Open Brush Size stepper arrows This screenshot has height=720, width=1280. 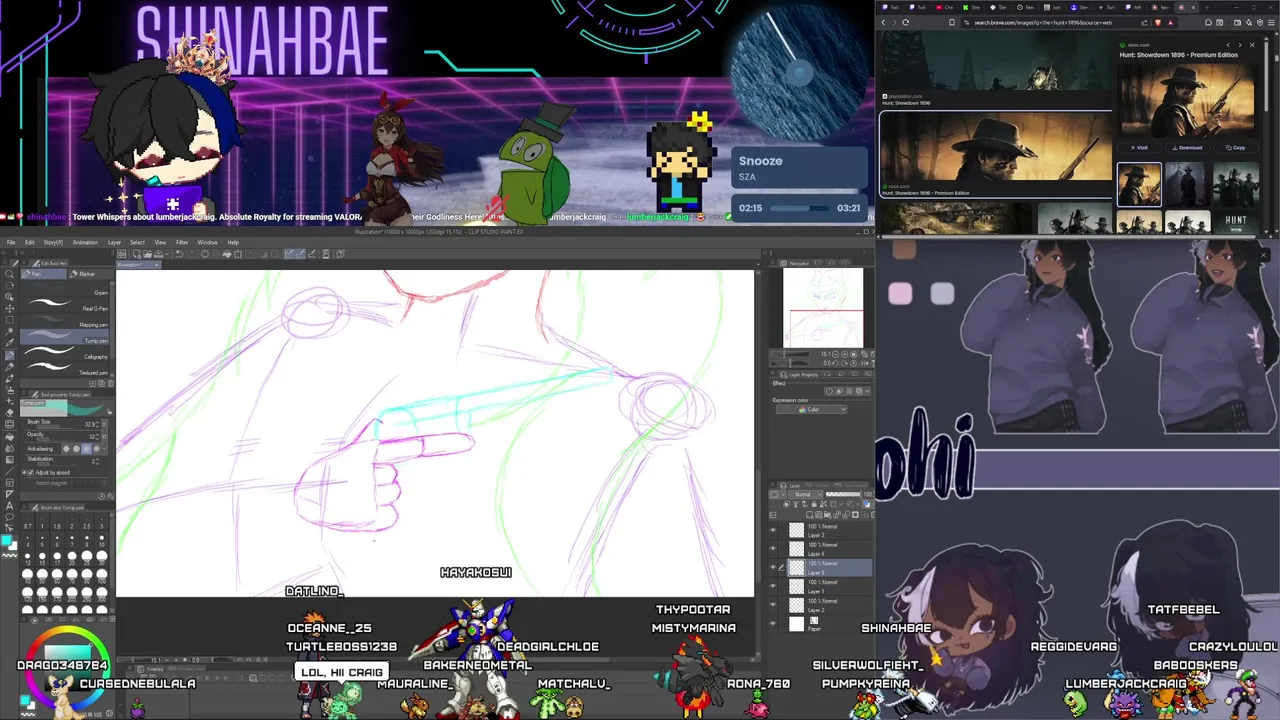(x=98, y=424)
